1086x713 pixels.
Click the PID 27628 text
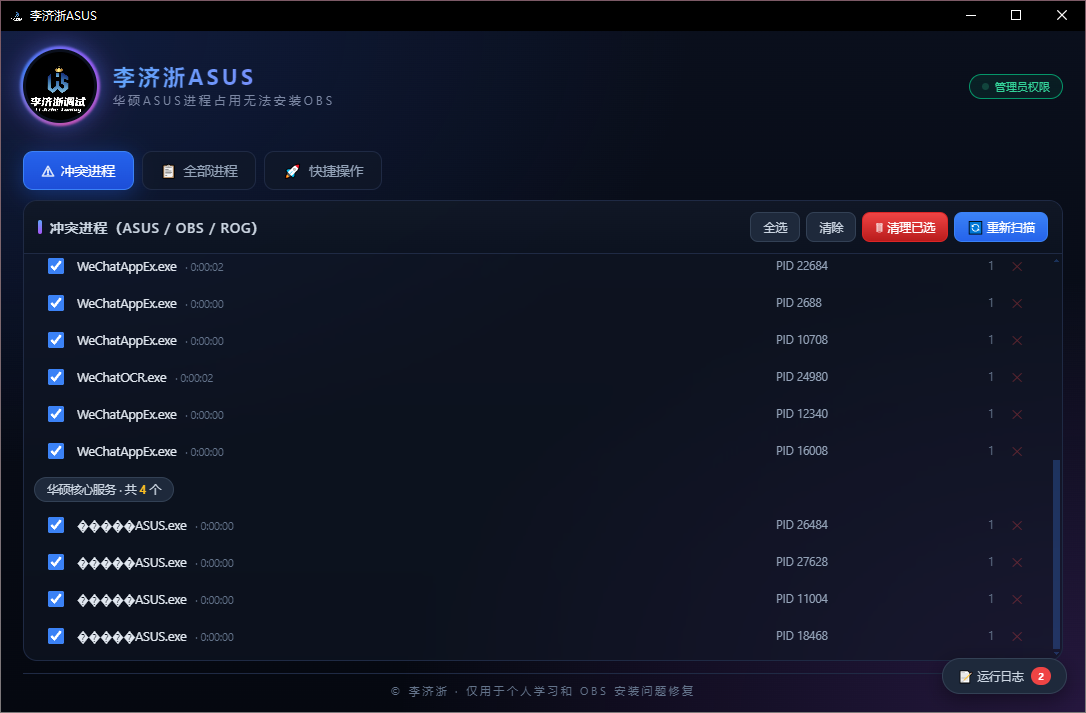[802, 562]
